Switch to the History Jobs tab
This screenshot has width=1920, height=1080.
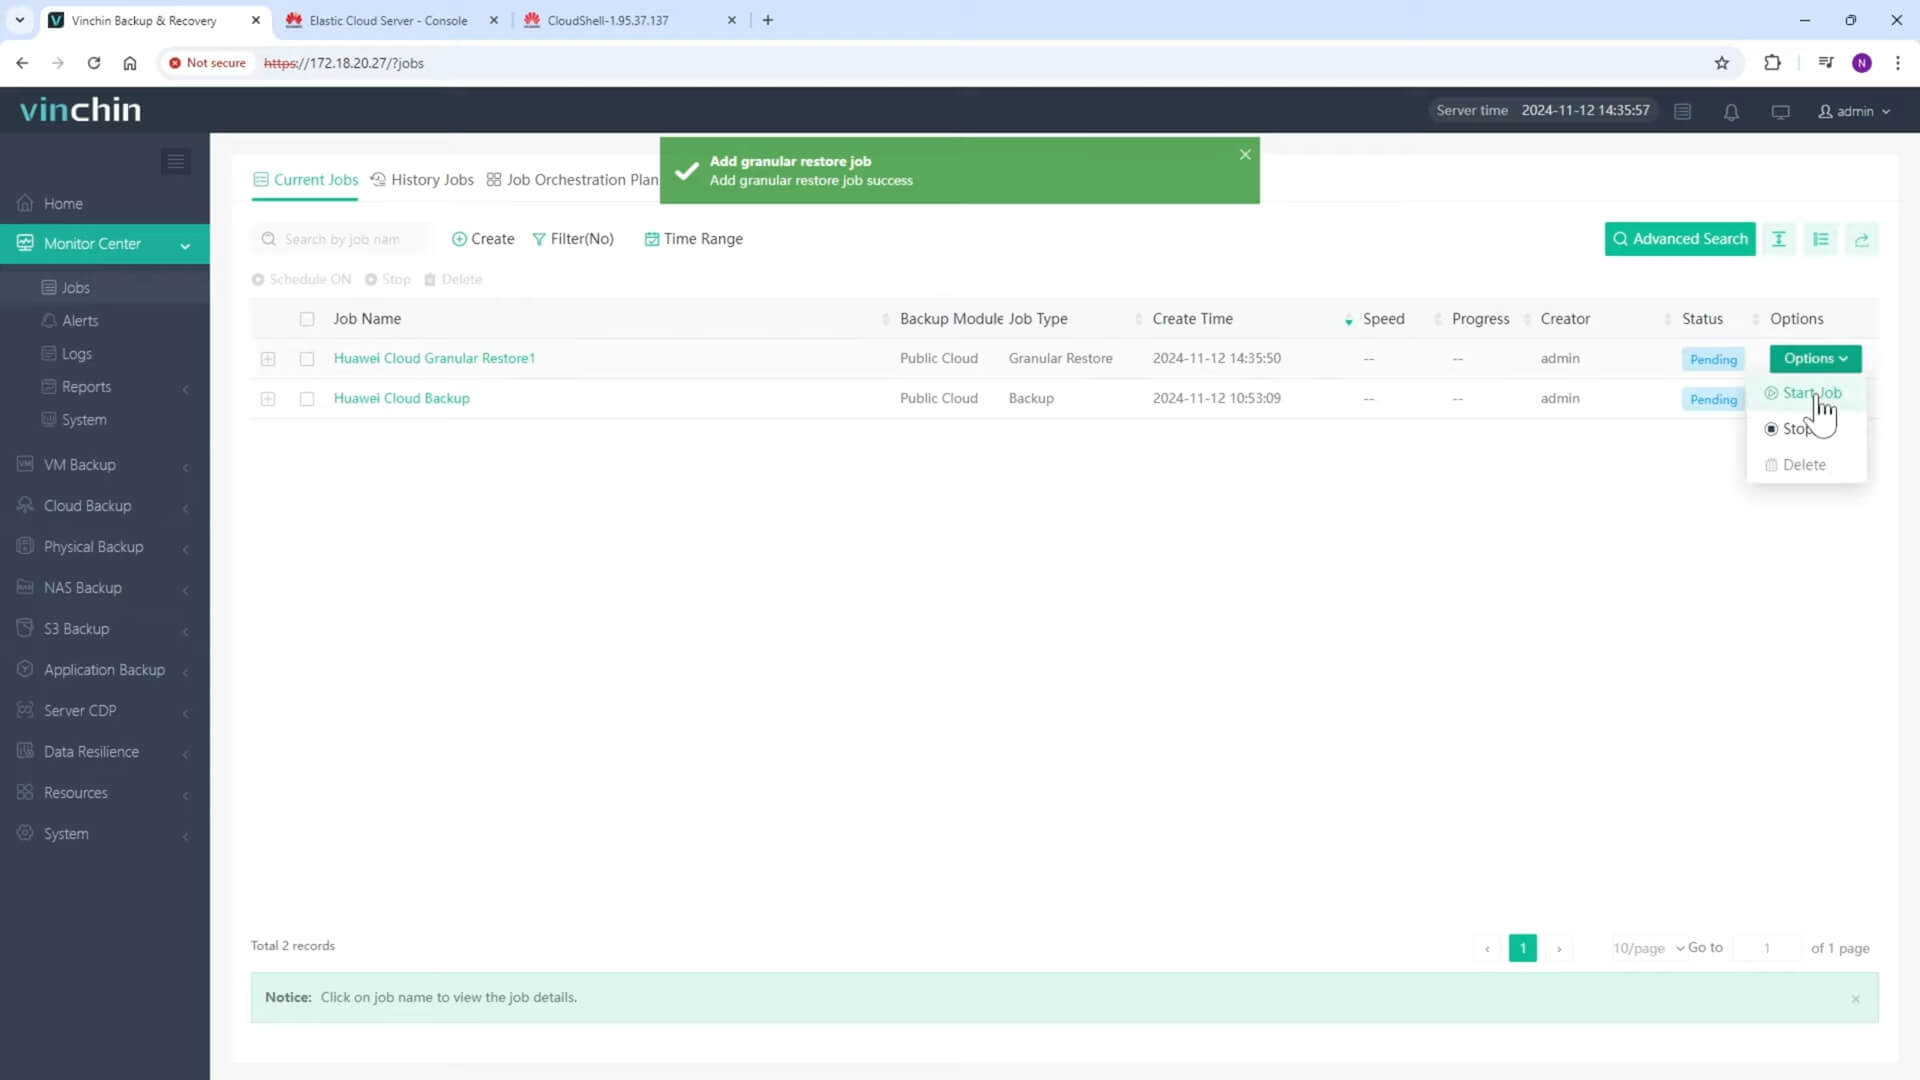pyautogui.click(x=422, y=180)
